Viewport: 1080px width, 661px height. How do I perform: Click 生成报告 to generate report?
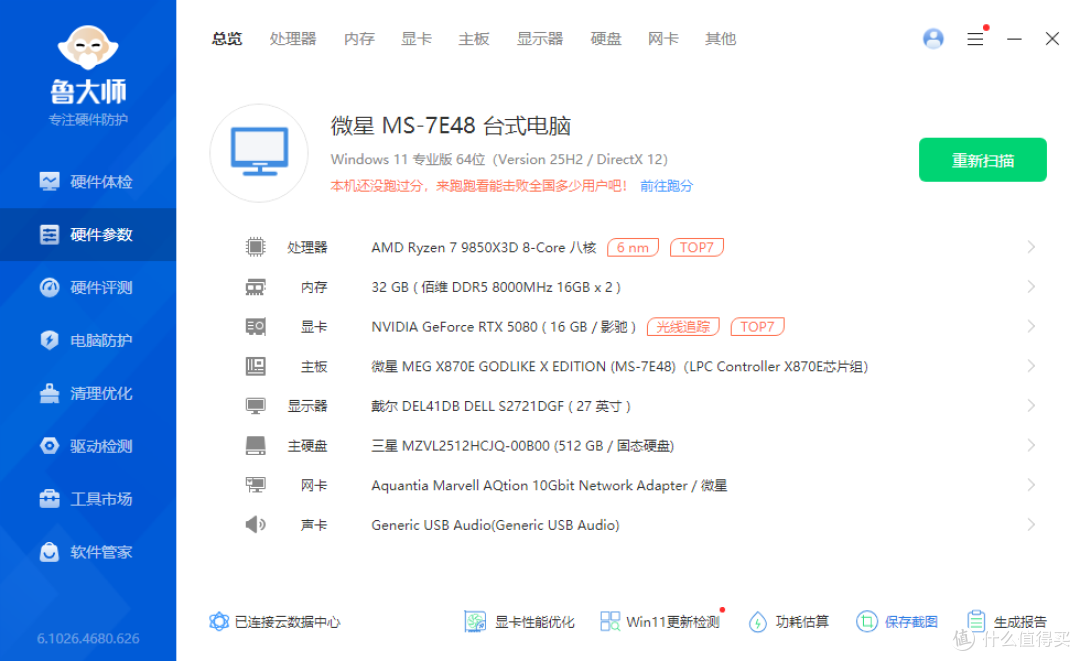(x=1006, y=622)
